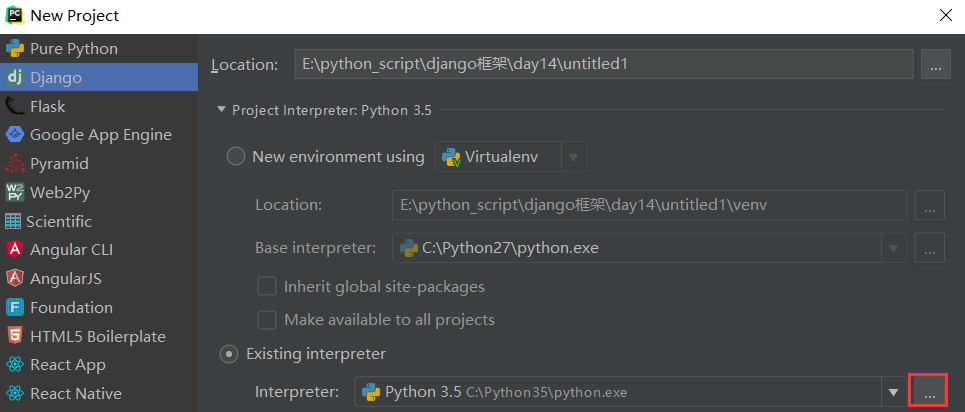965x412 pixels.
Task: Choose the Flask project icon
Action: (15, 106)
